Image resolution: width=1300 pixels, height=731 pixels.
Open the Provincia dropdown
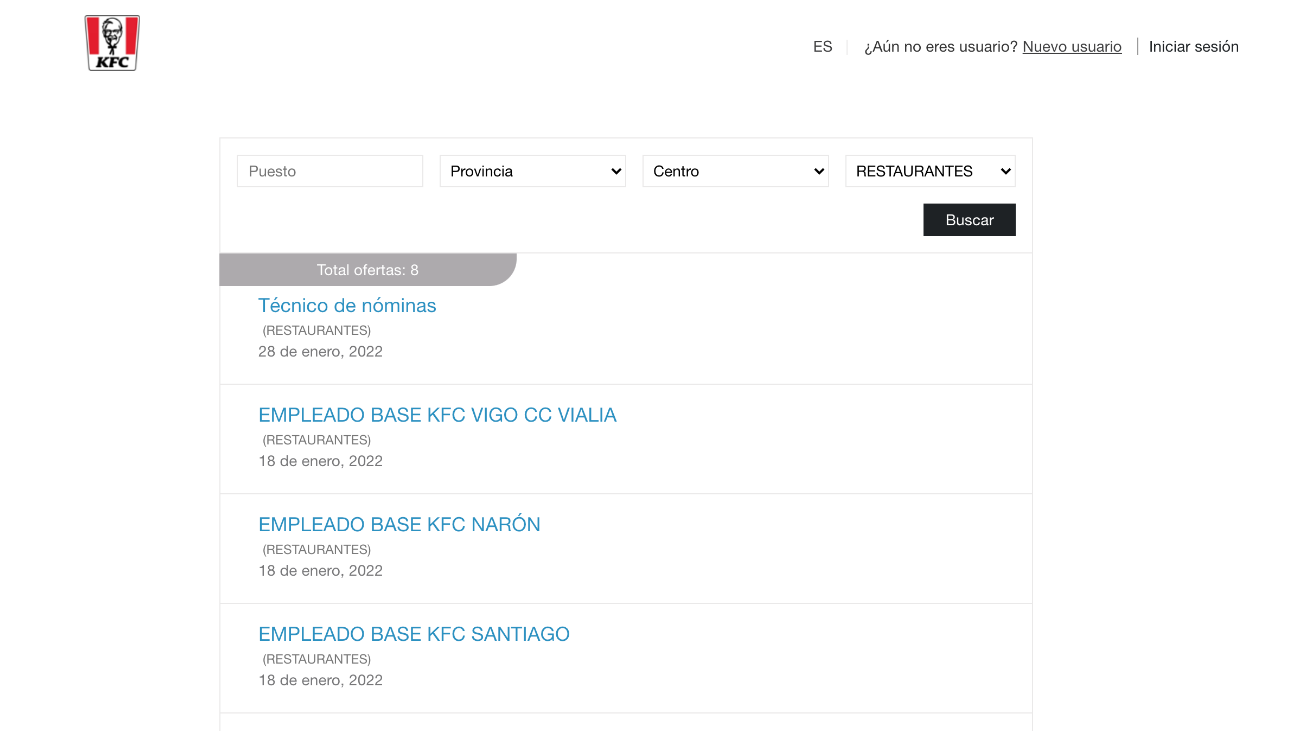[x=533, y=171]
